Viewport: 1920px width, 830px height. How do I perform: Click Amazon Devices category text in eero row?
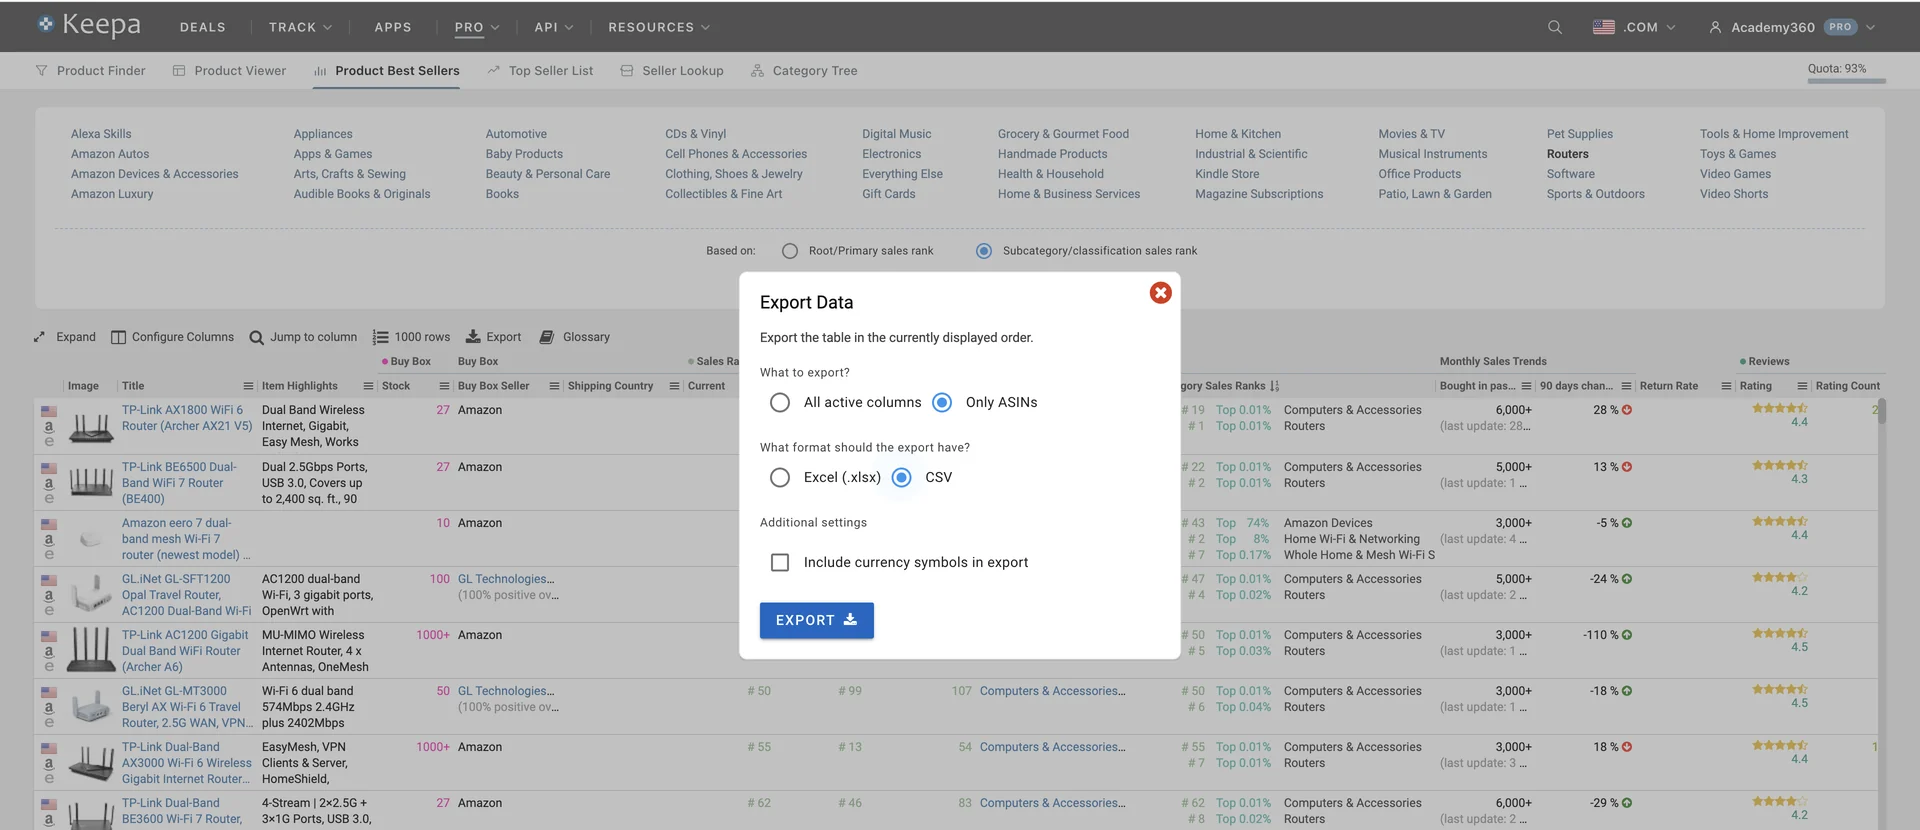pos(1328,523)
